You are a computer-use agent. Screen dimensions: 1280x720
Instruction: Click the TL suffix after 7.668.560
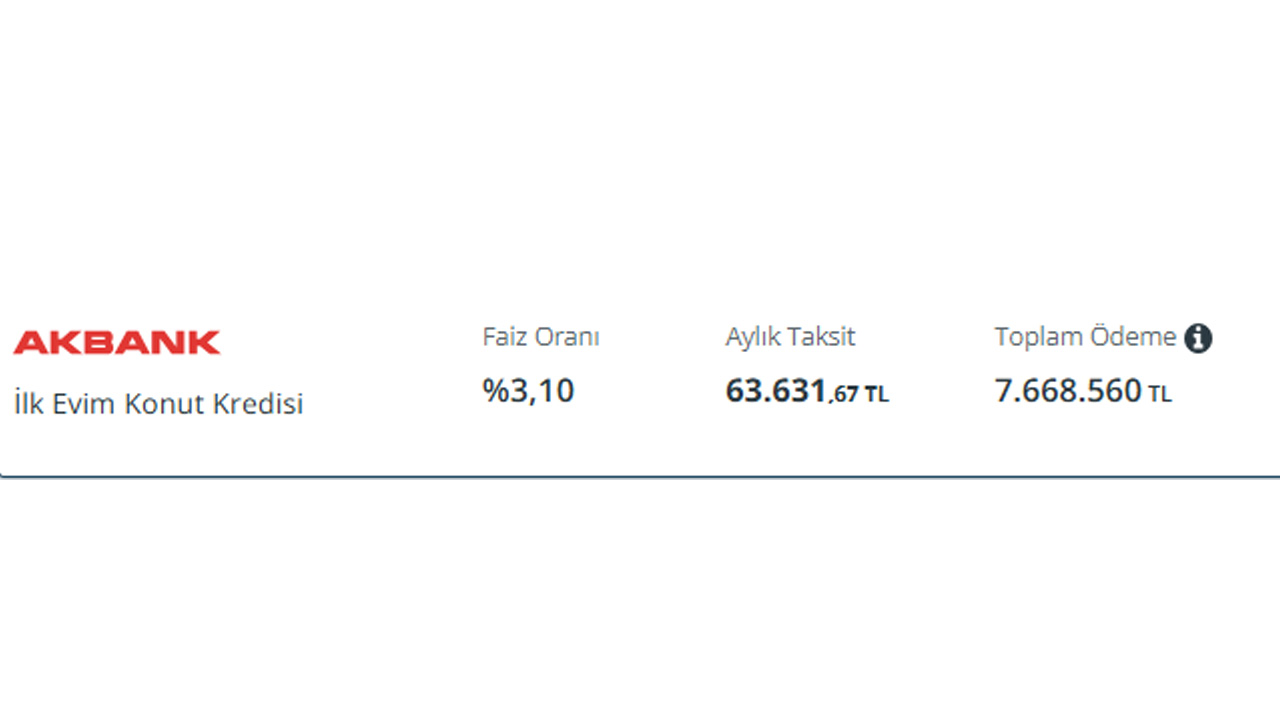[1160, 395]
